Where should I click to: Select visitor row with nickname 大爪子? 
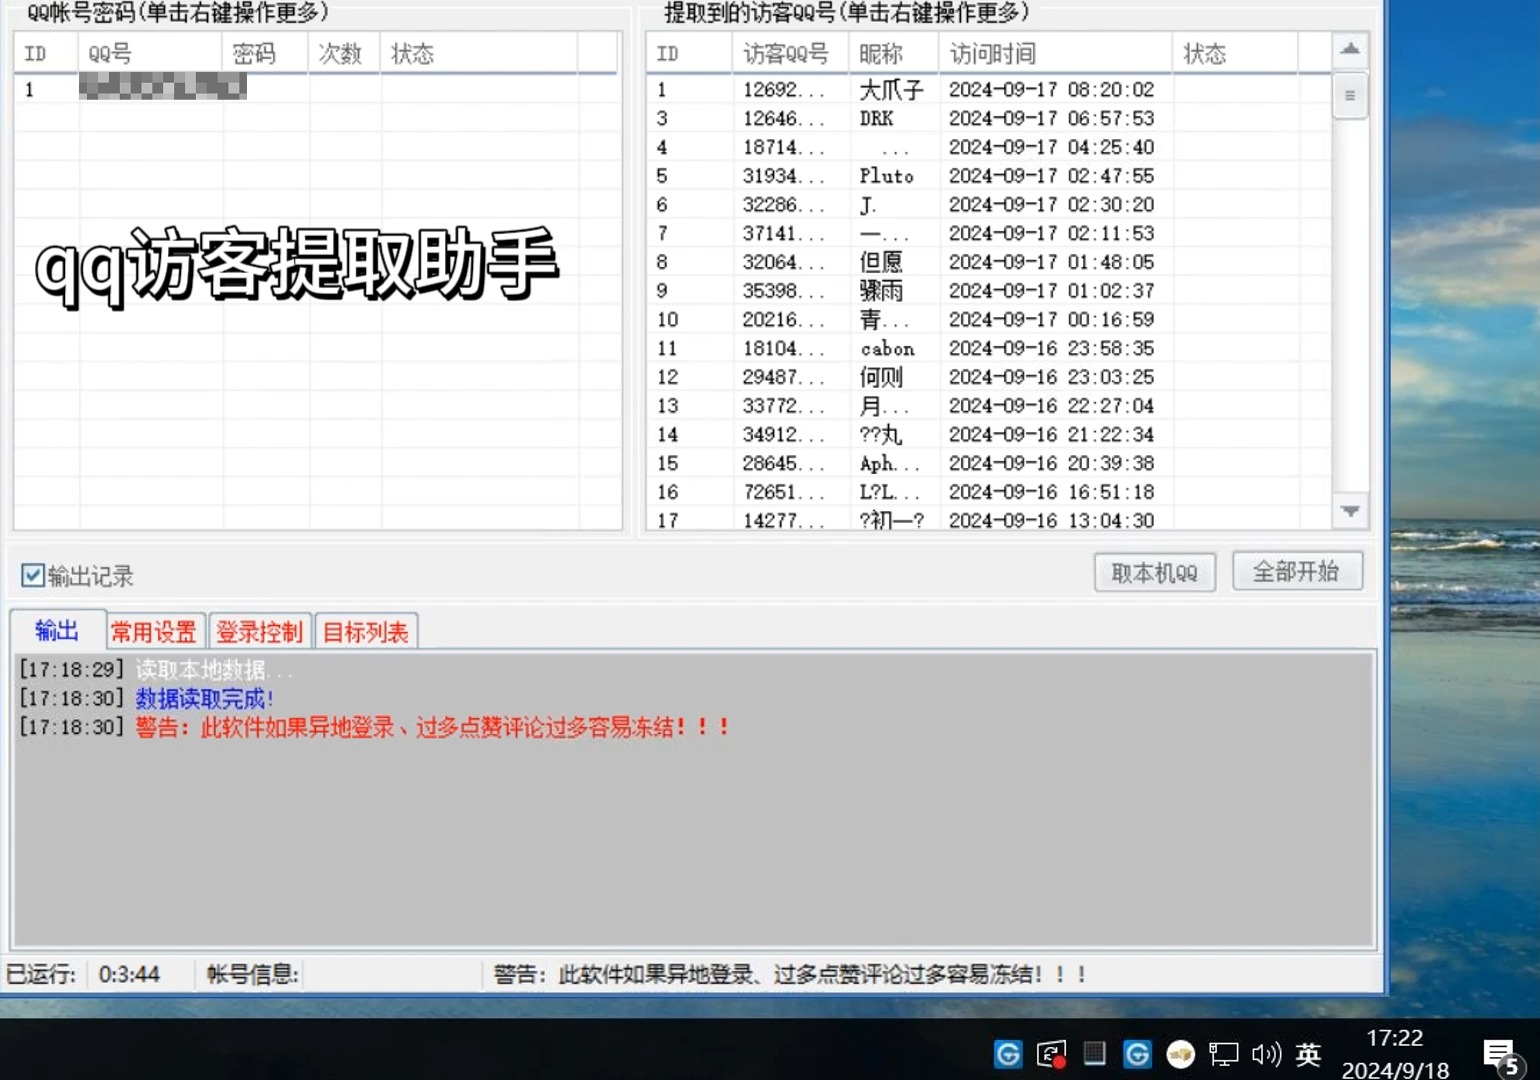point(988,90)
